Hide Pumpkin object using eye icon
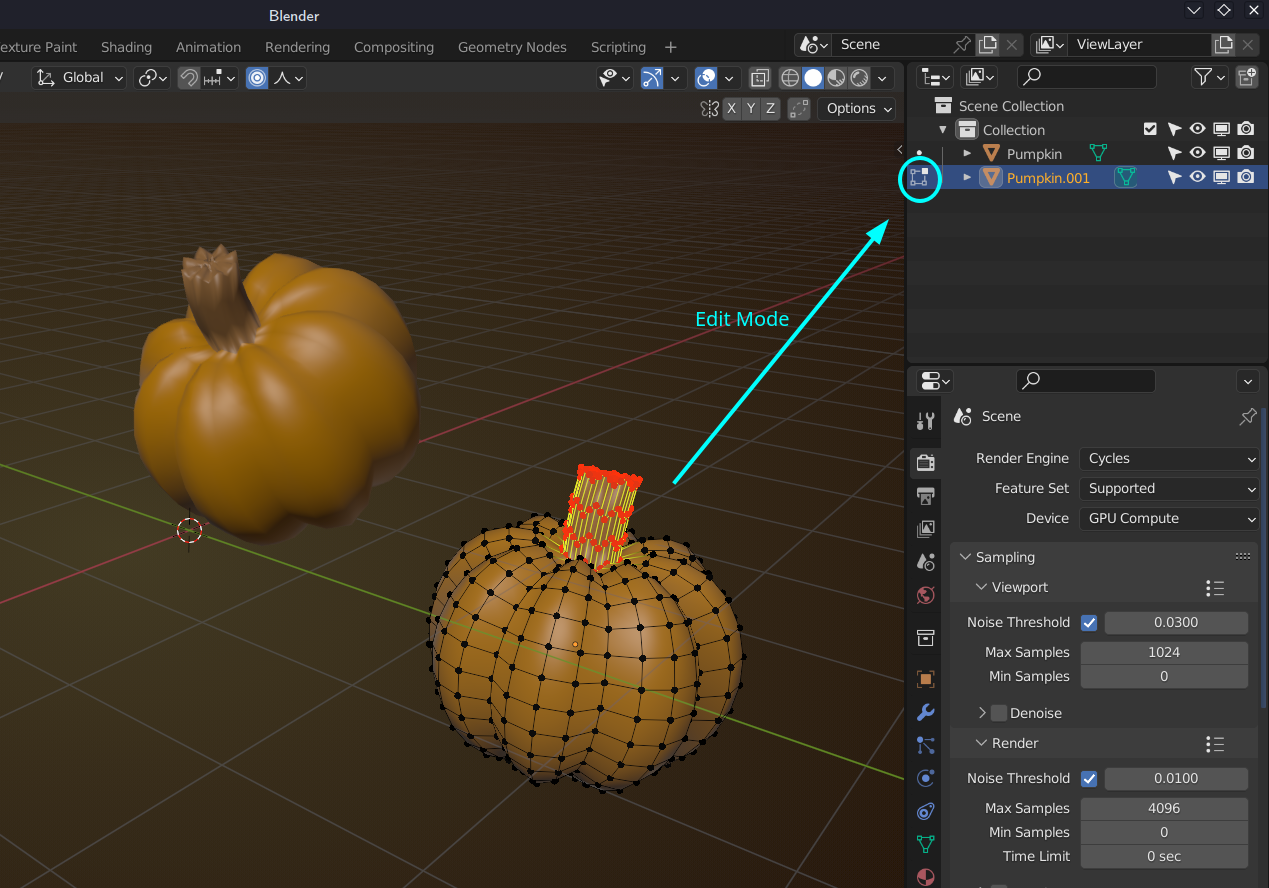The height and width of the screenshot is (888, 1269). (1197, 154)
